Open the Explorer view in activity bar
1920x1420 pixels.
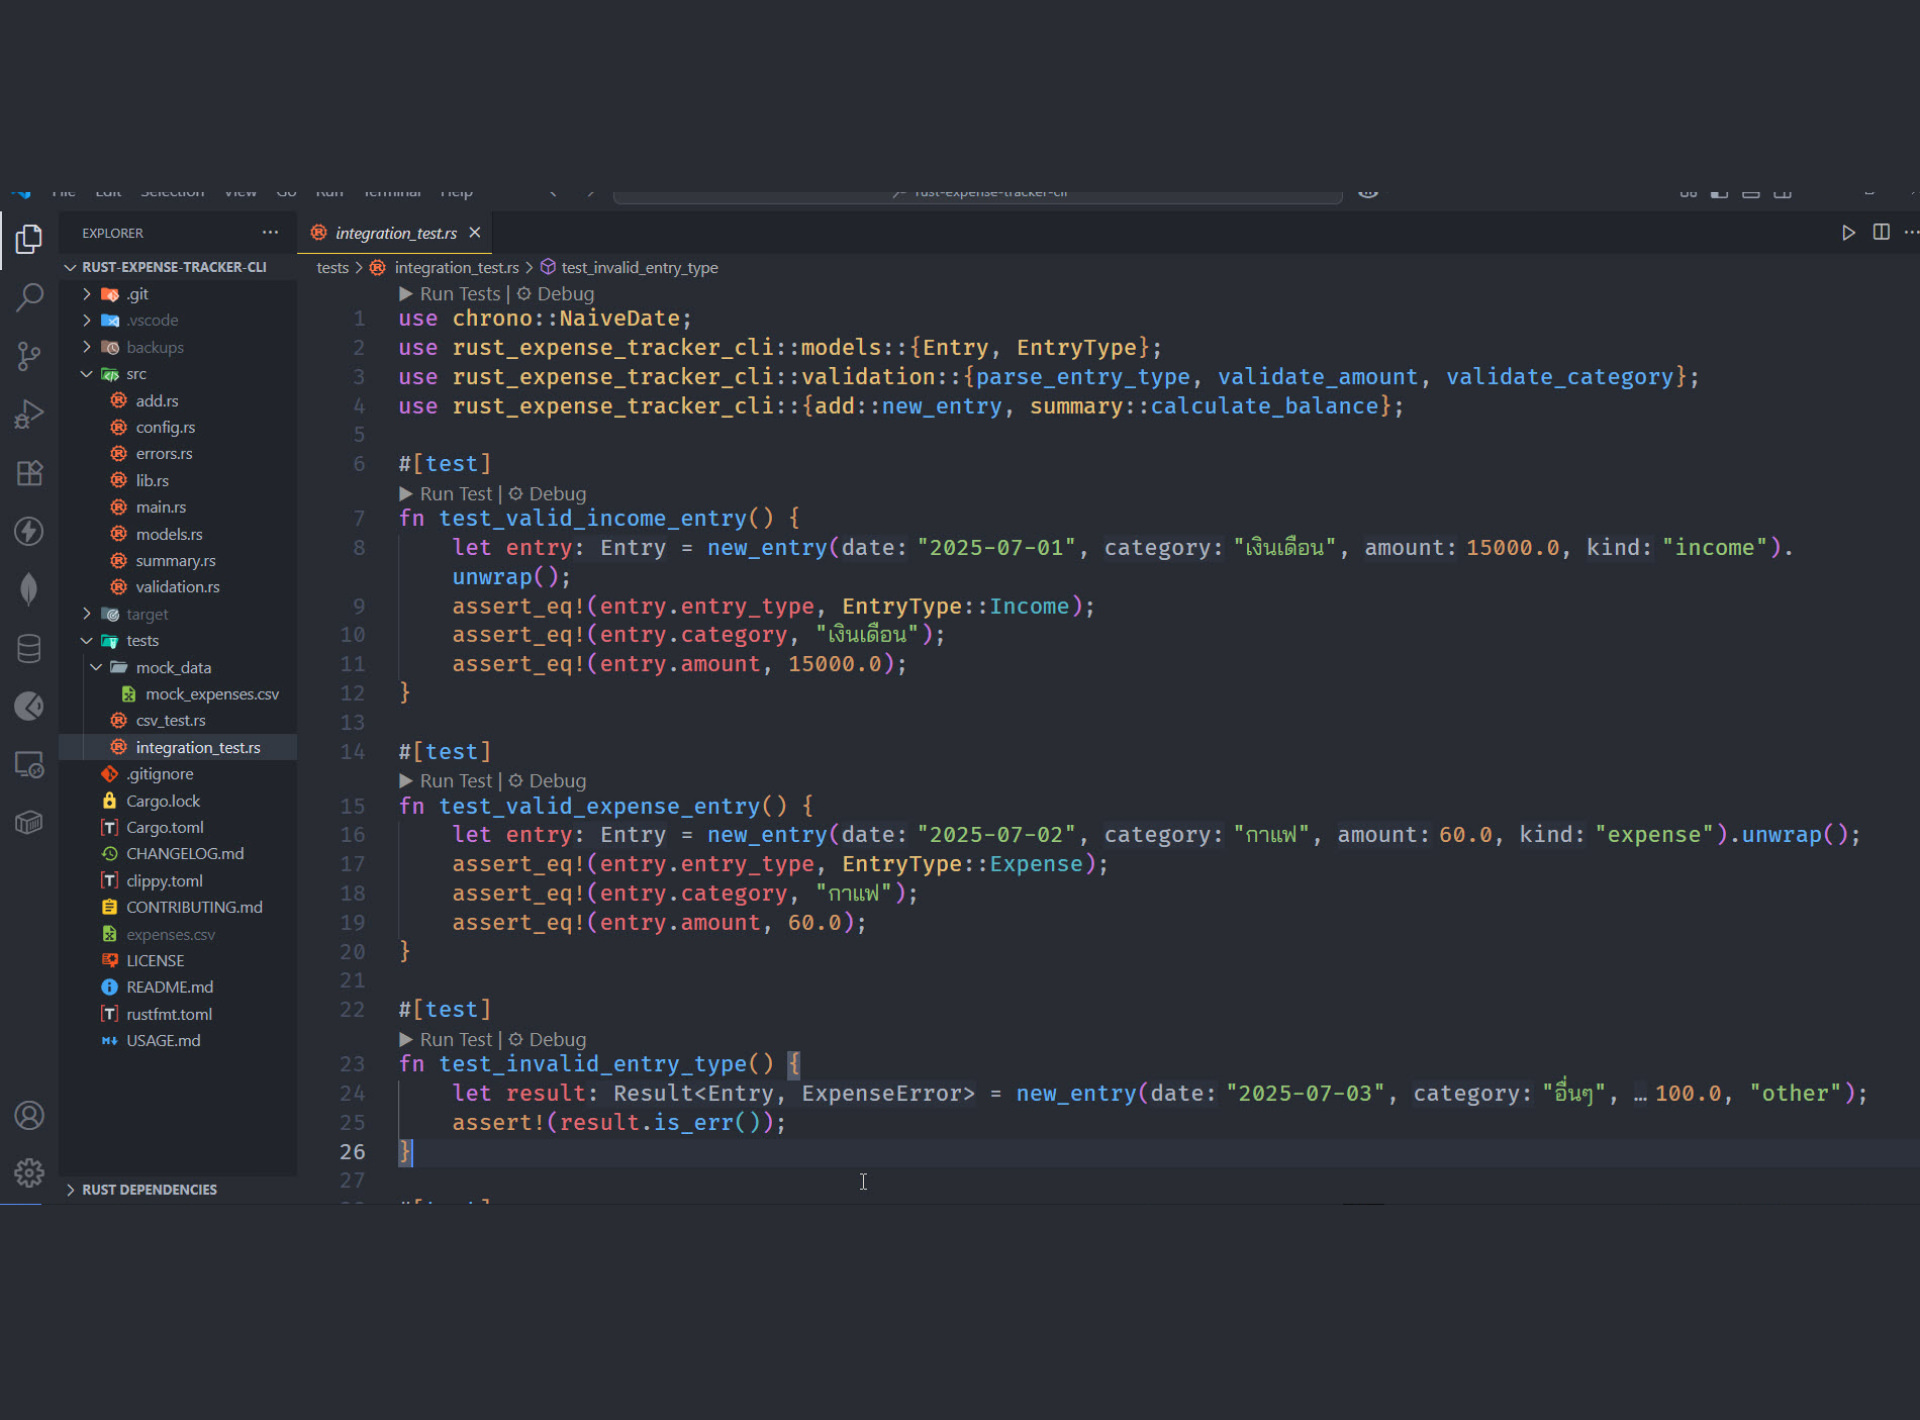(29, 238)
